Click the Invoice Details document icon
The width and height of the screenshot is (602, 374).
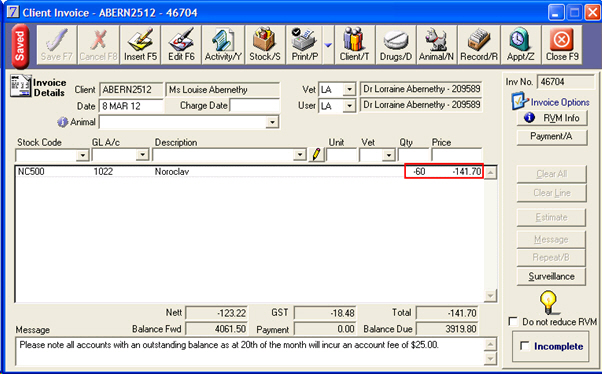[x=20, y=86]
